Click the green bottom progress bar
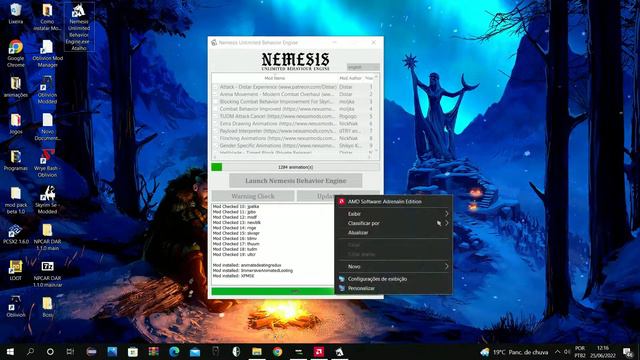The height and width of the screenshot is (360, 640). 273,291
